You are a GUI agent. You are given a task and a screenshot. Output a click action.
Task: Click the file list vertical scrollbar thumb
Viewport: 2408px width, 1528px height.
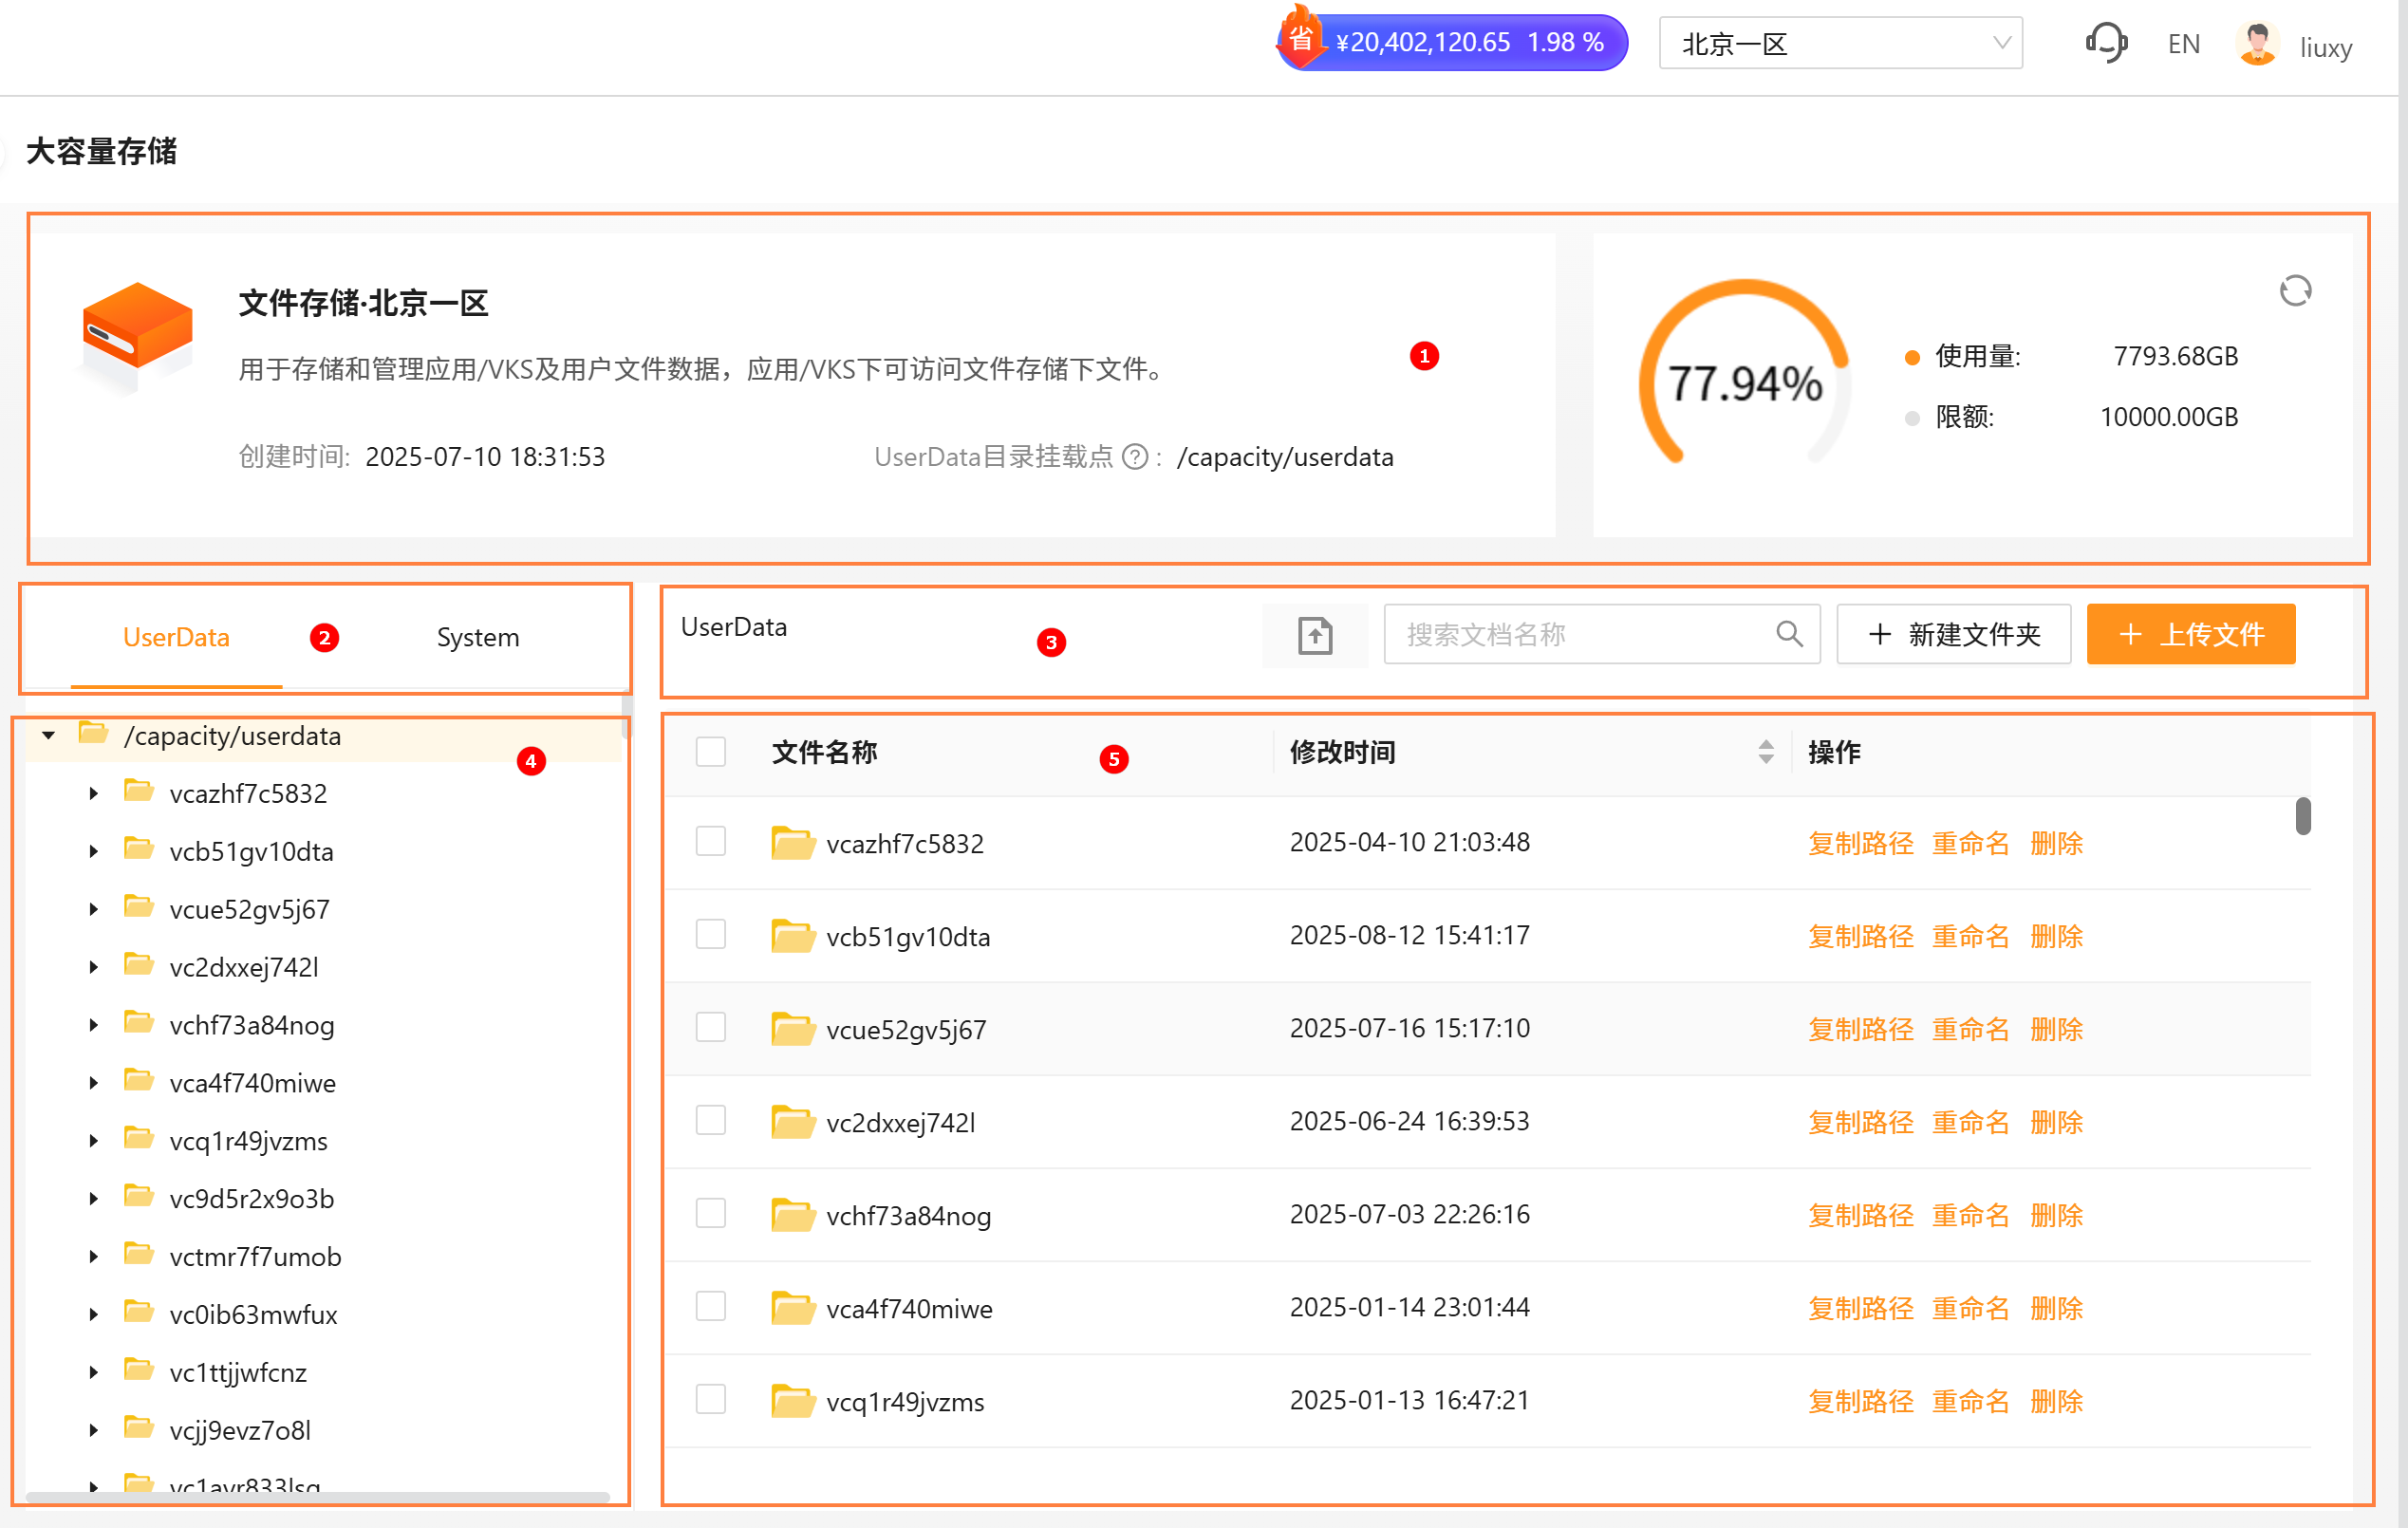click(x=2302, y=817)
